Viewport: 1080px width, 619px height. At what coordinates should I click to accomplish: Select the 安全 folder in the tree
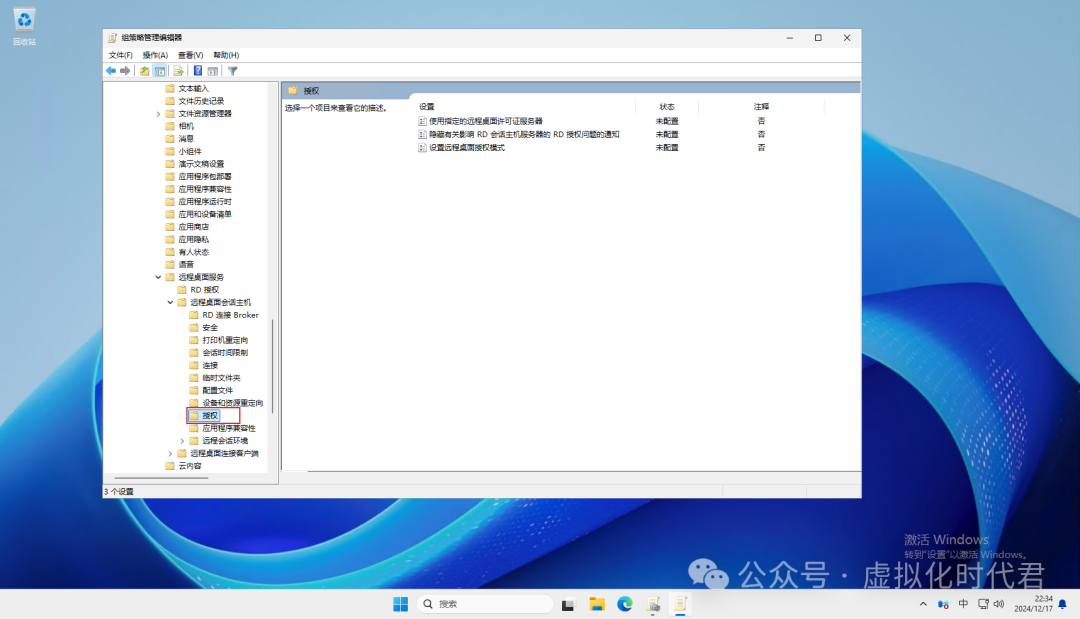pyautogui.click(x=210, y=327)
